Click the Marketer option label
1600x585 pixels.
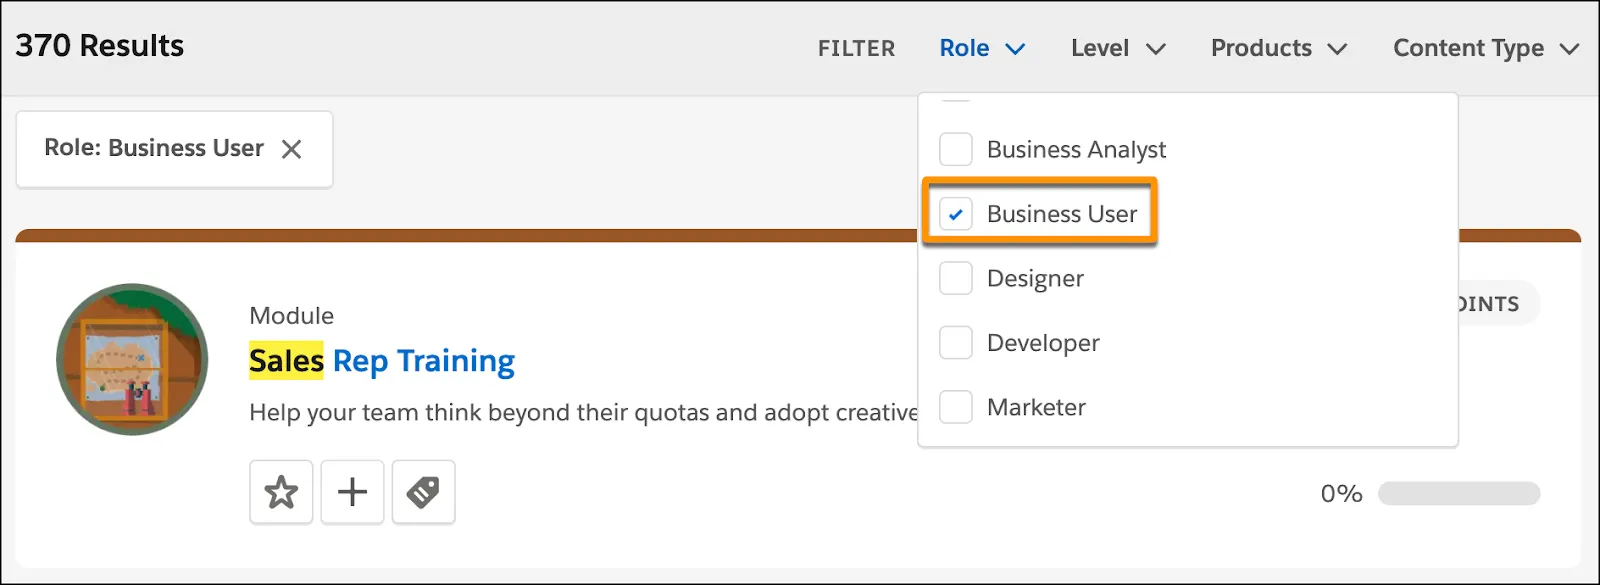1036,407
